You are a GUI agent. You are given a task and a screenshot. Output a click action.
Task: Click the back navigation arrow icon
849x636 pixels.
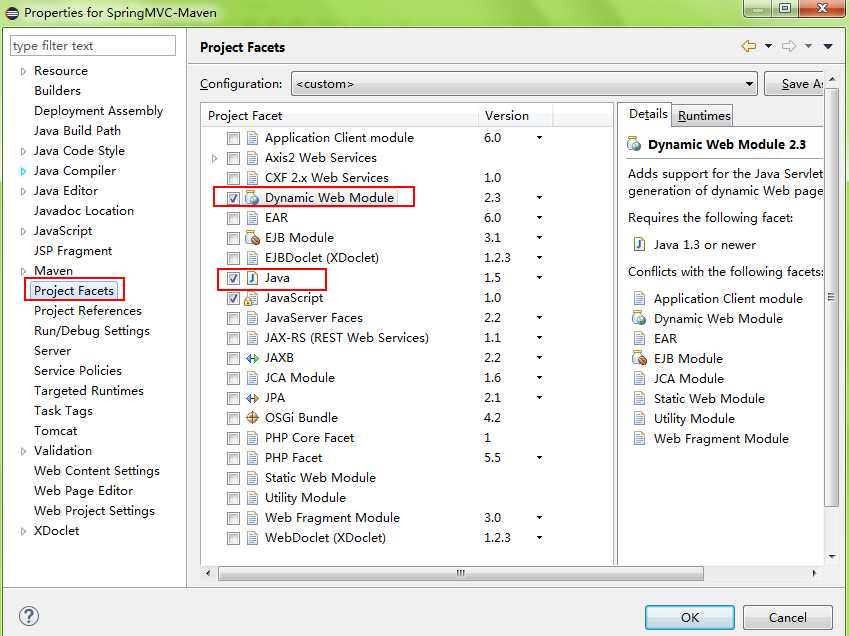[x=749, y=46]
